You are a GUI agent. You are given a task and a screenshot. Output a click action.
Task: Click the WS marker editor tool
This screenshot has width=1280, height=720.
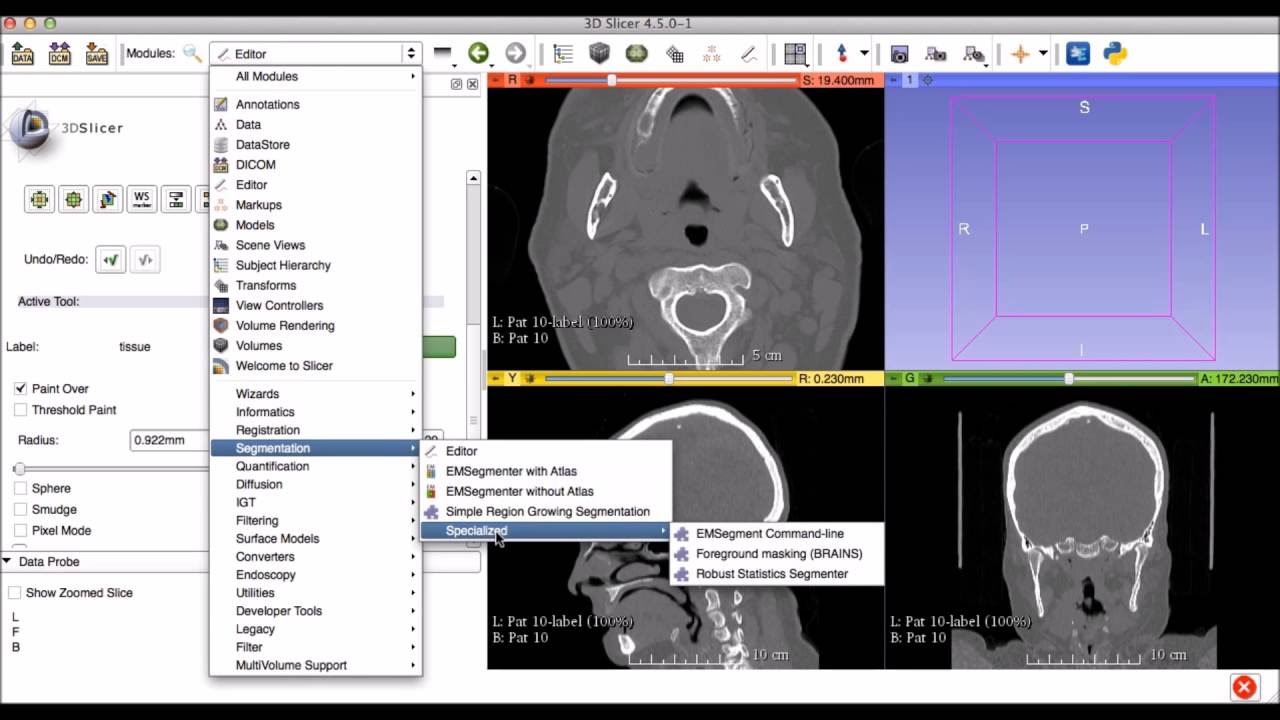point(142,199)
